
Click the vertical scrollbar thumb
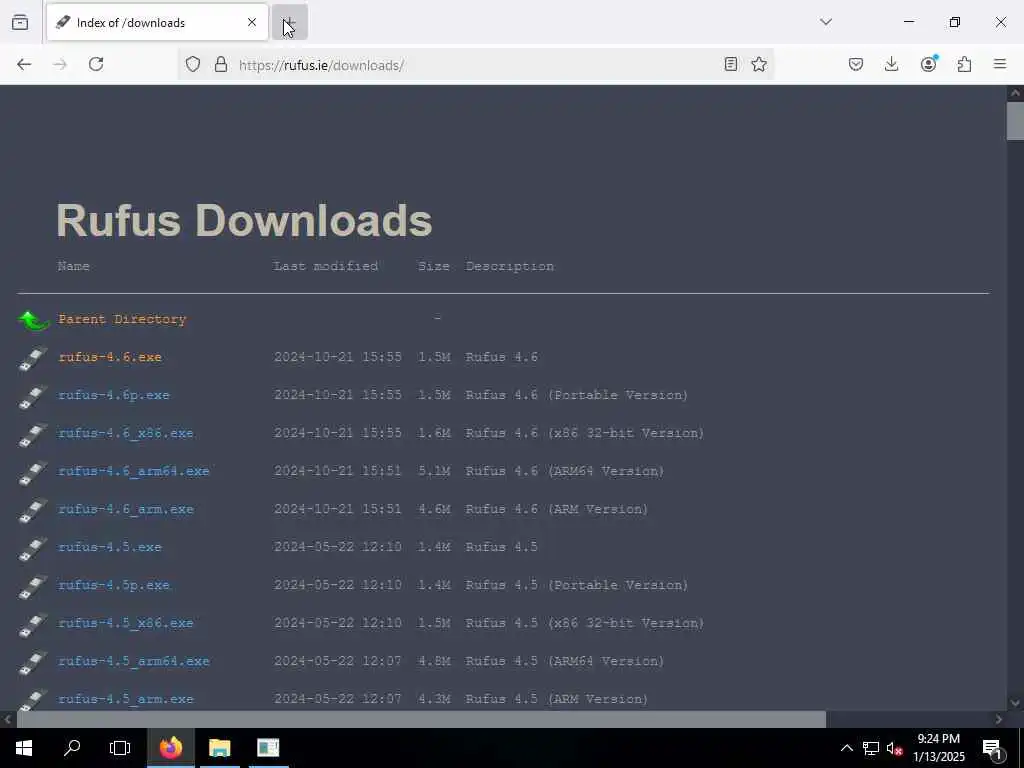[x=1015, y=121]
